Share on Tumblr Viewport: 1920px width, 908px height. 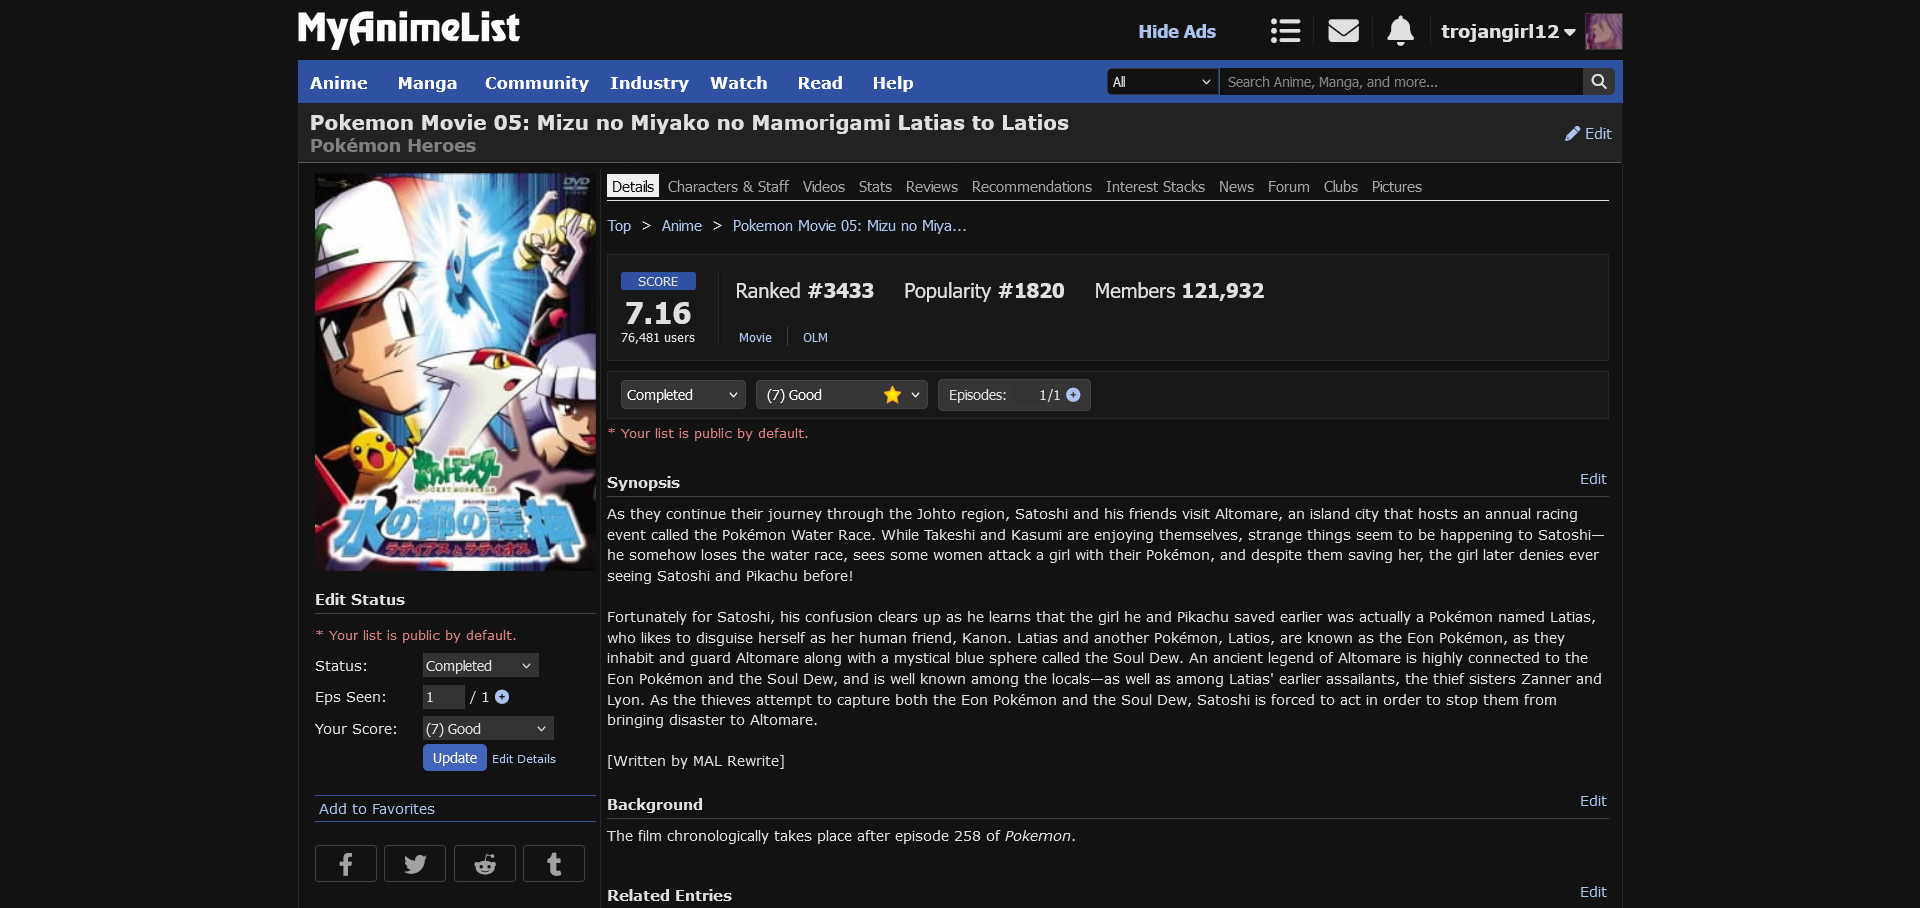[554, 864]
